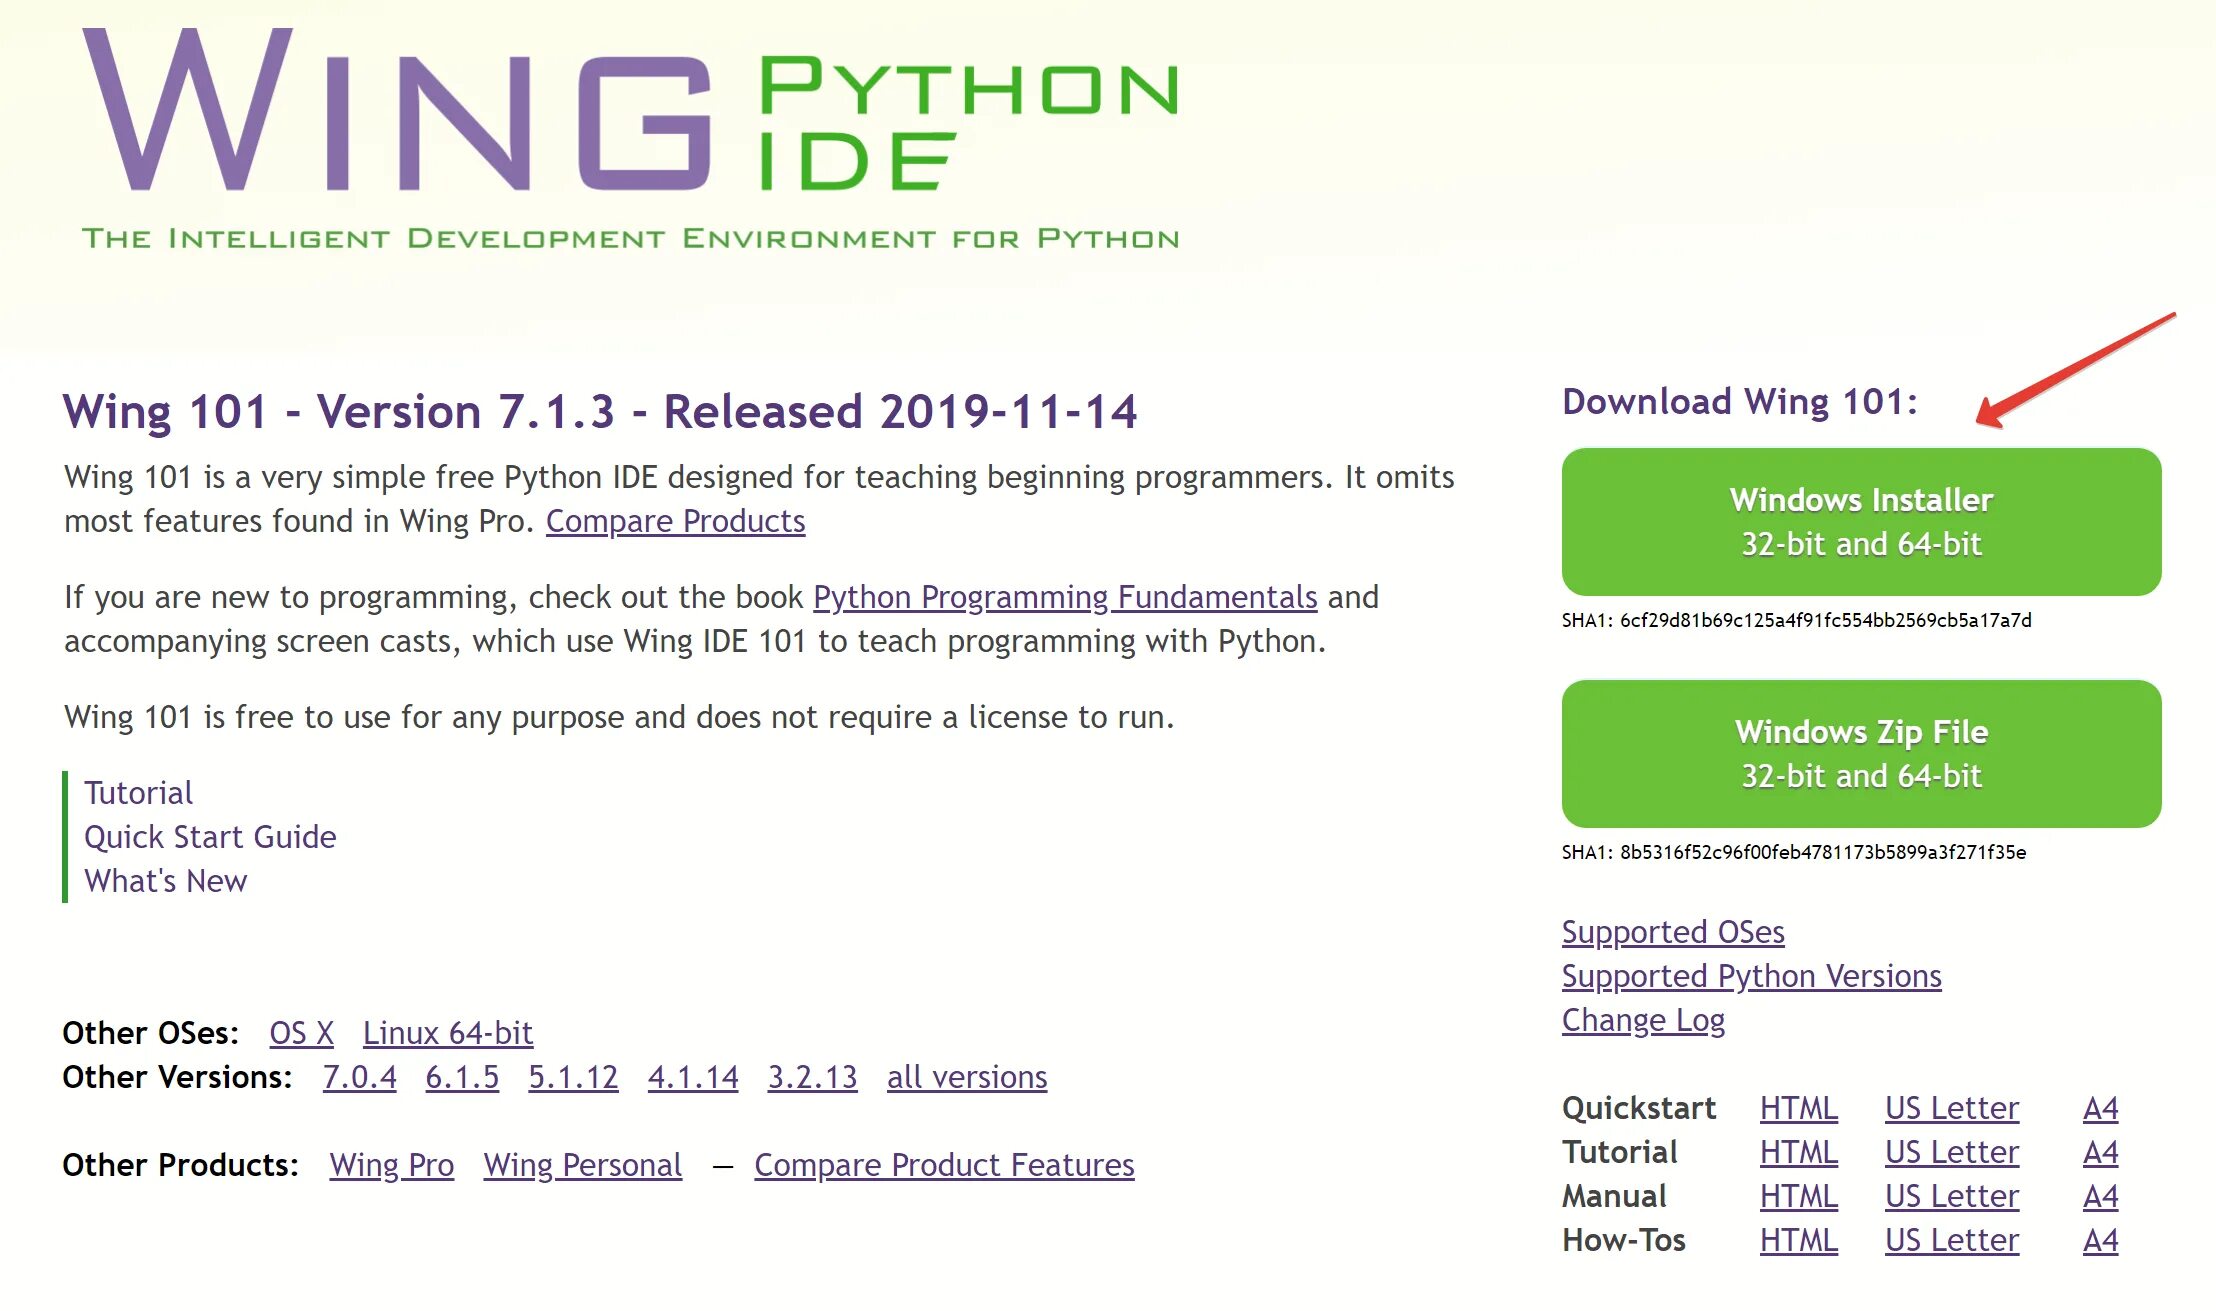Open How-Tos US Letter PDF
The image size is (2216, 1311).
coord(1952,1240)
